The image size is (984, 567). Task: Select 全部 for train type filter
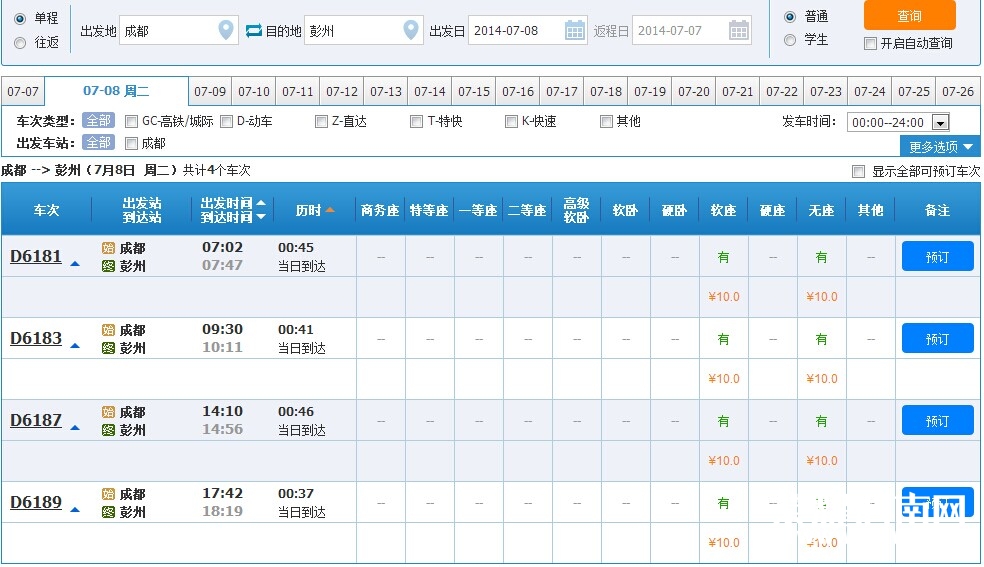[99, 120]
